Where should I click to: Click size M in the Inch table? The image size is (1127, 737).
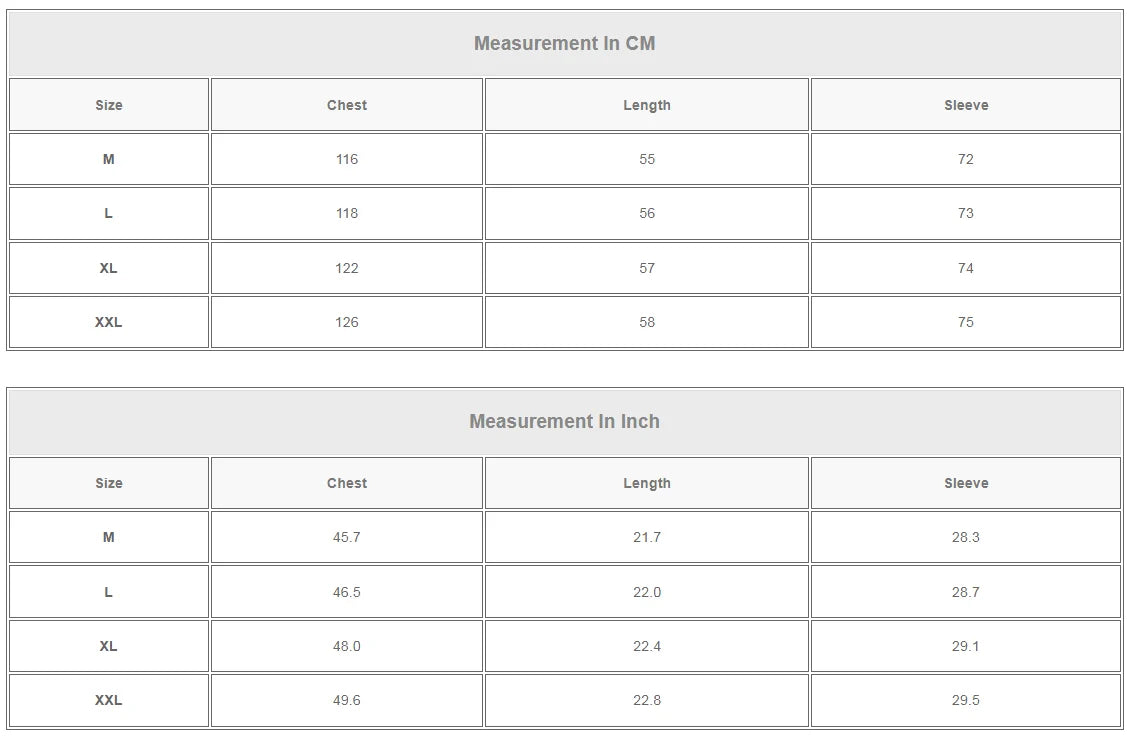tap(108, 537)
